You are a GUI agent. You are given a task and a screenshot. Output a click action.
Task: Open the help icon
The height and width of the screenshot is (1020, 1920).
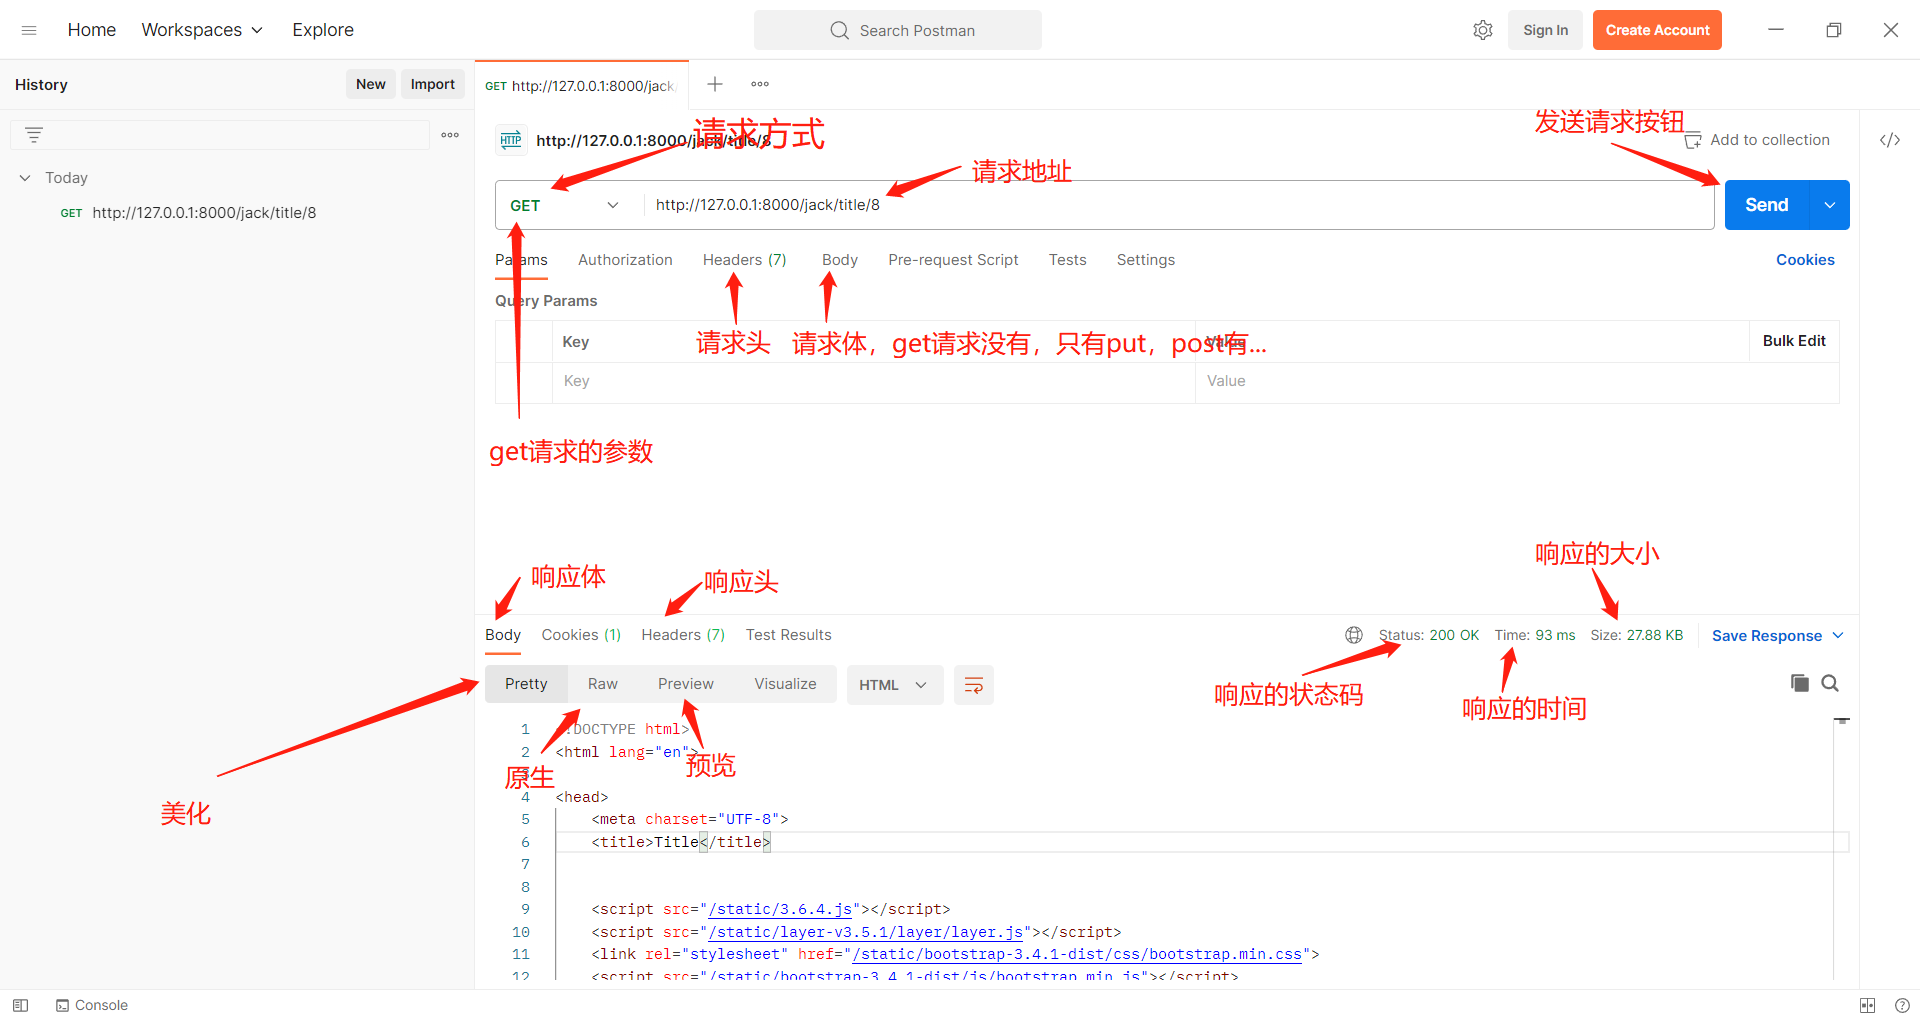pyautogui.click(x=1902, y=1005)
